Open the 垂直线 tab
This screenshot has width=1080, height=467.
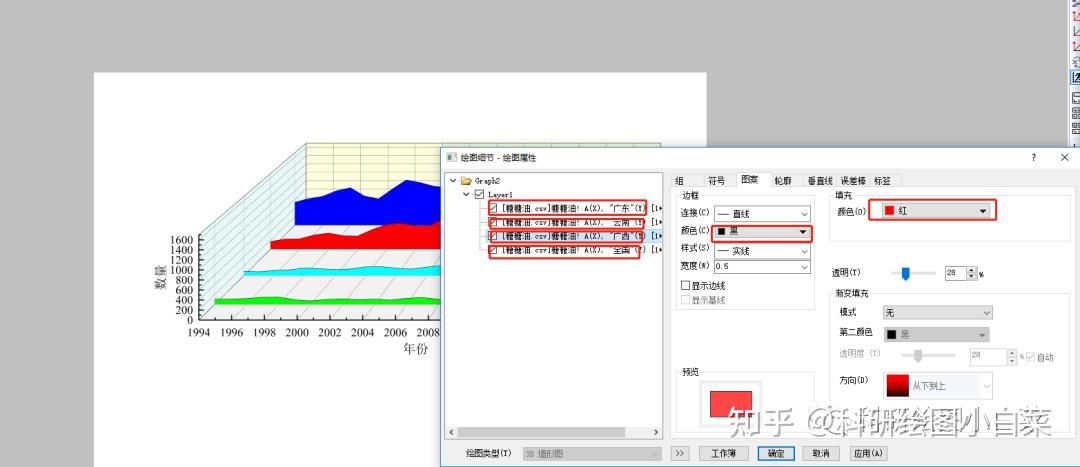pyautogui.click(x=820, y=181)
